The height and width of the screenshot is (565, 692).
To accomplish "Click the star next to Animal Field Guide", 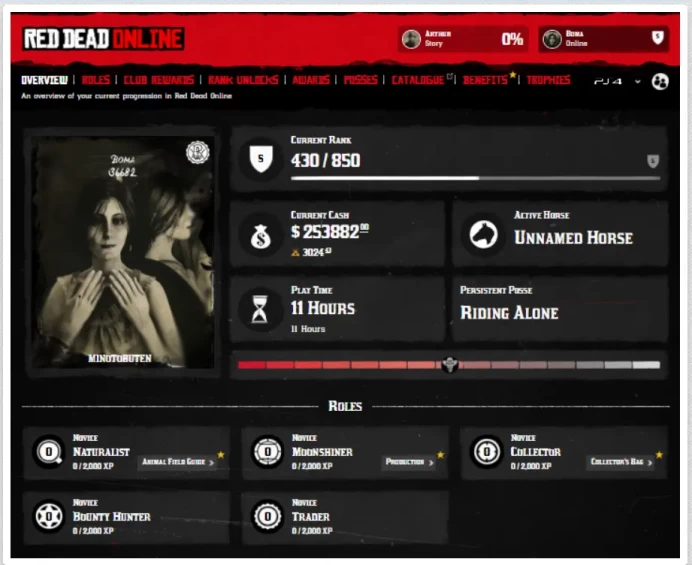I will pos(221,455).
